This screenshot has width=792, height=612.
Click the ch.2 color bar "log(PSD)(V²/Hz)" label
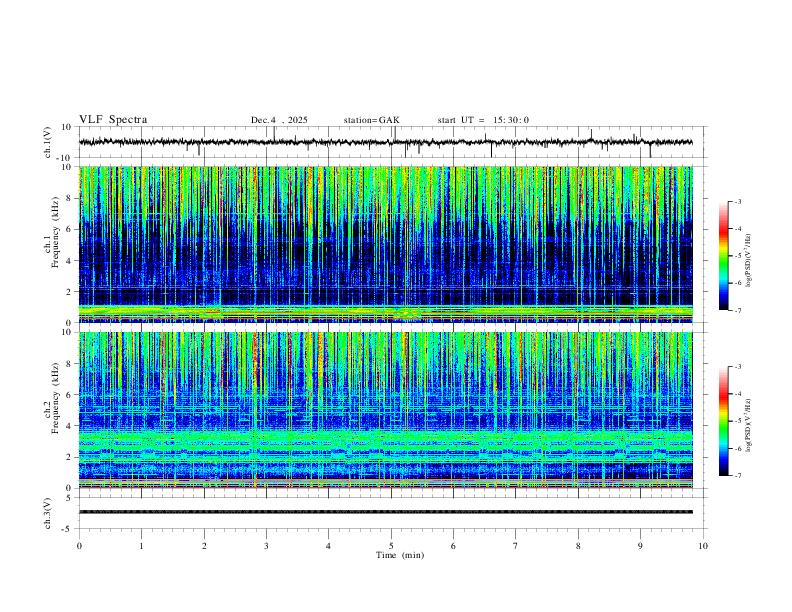(x=749, y=426)
